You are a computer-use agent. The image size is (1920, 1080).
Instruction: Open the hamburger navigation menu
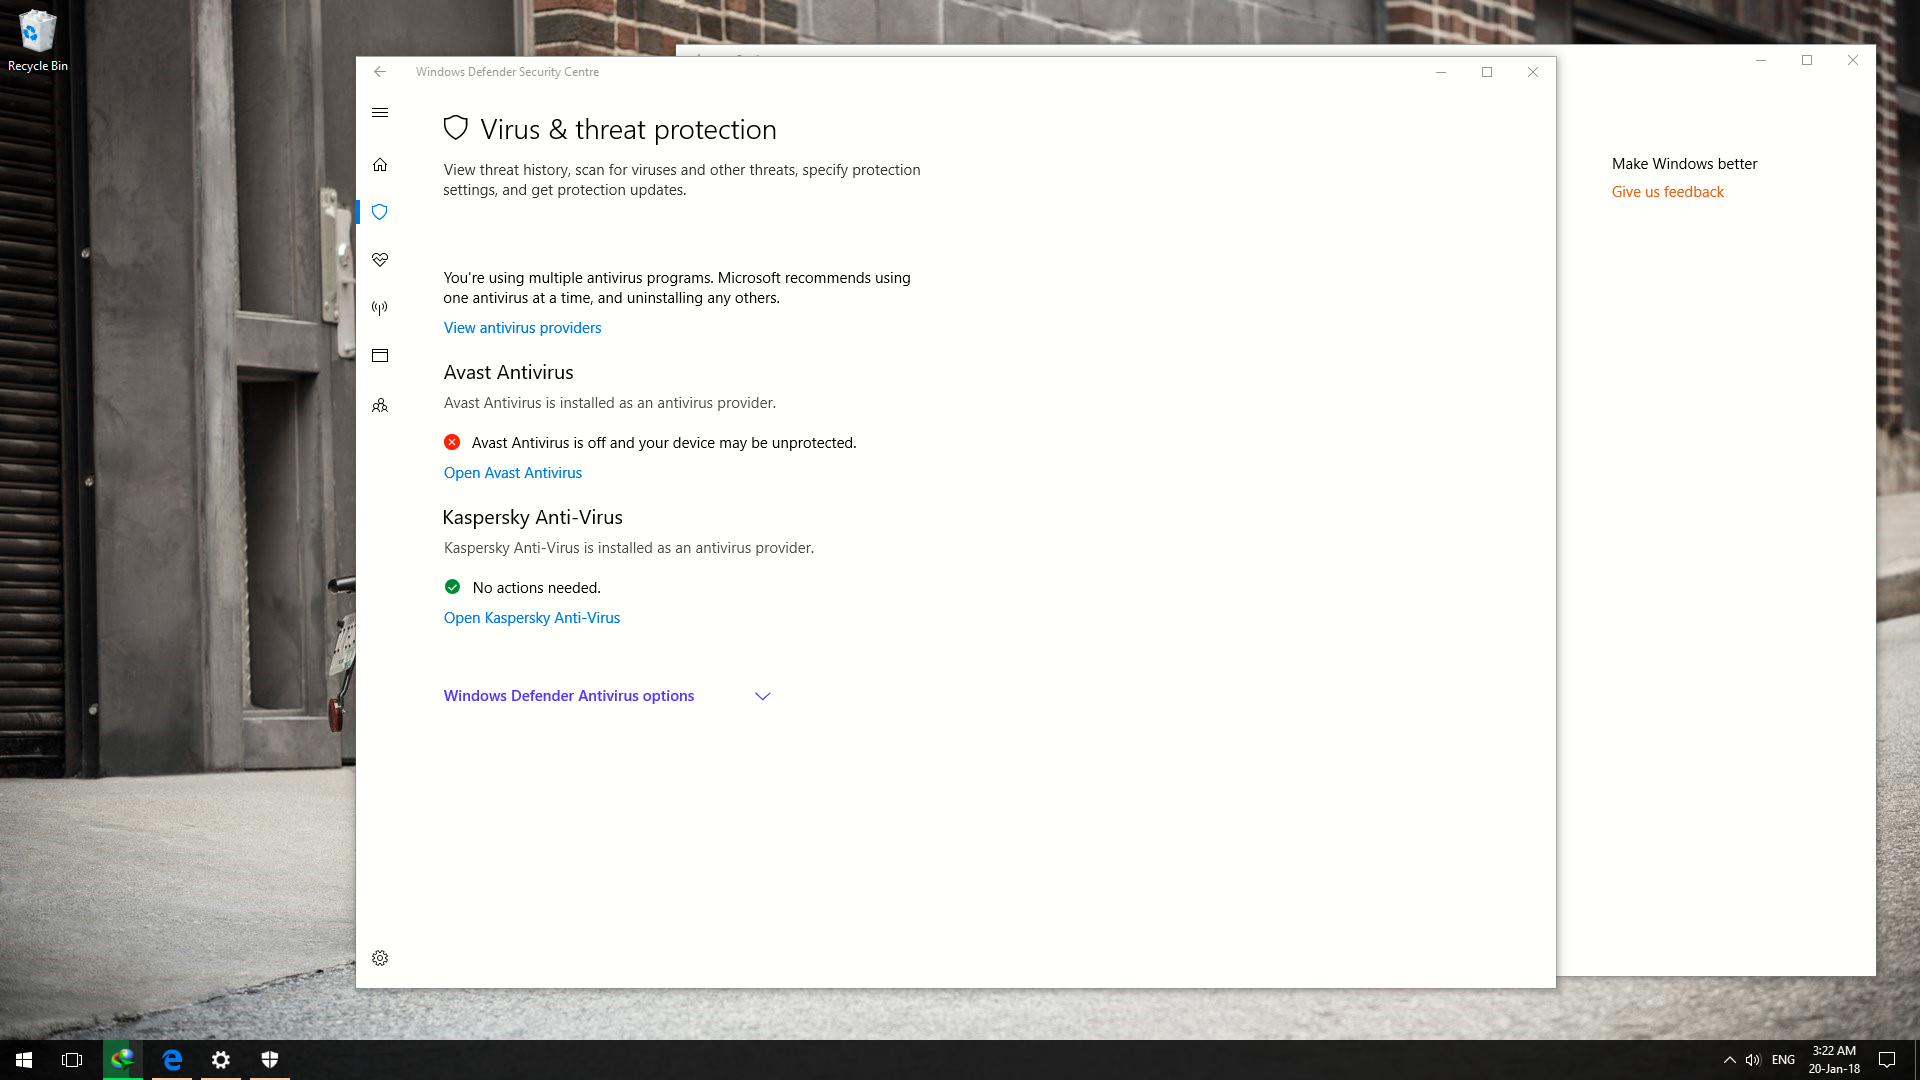[x=380, y=113]
